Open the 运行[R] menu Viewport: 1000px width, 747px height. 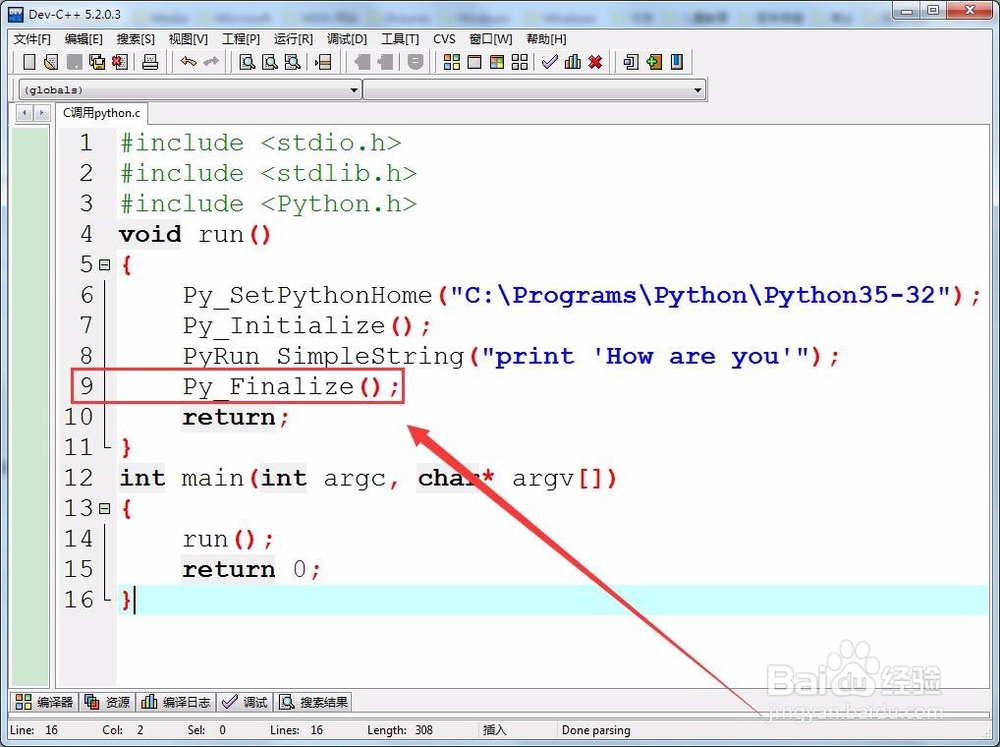(x=292, y=39)
